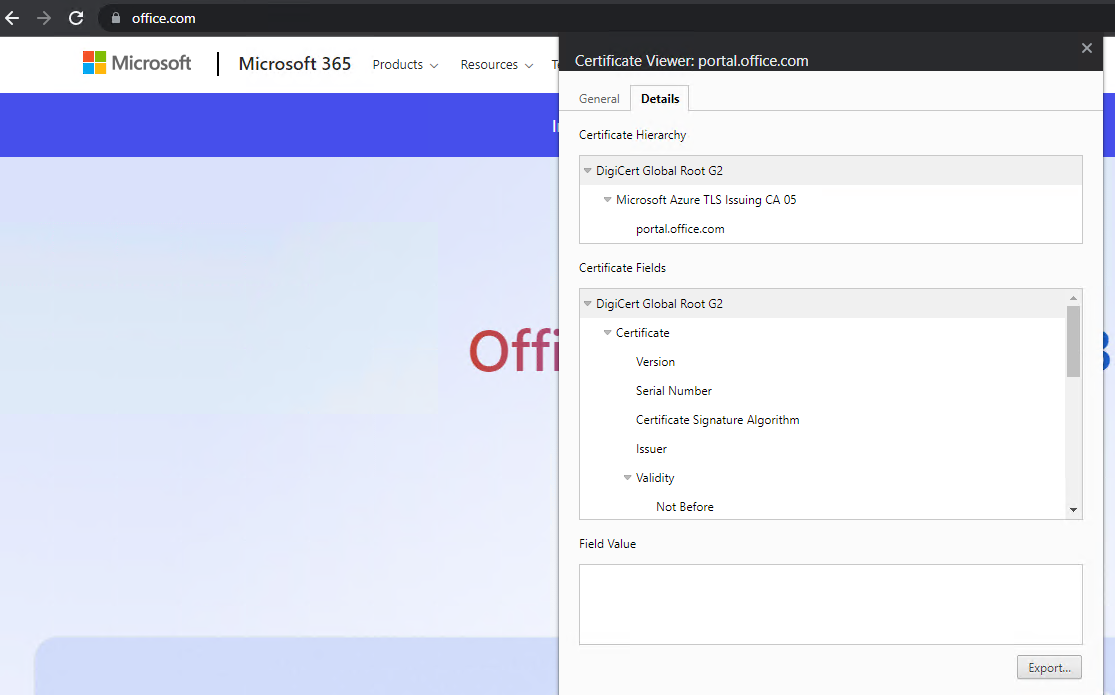
Task: Open the Microsoft 365 link
Action: point(294,64)
